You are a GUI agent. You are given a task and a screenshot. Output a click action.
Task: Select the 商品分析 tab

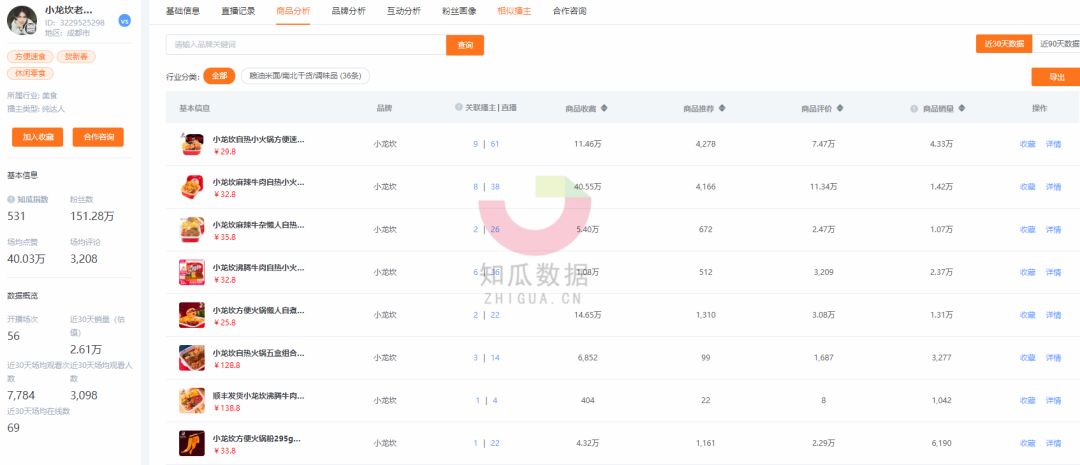click(x=293, y=11)
